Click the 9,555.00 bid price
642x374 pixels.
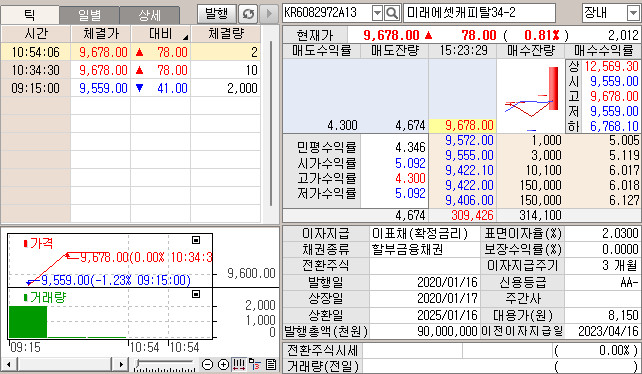click(469, 155)
